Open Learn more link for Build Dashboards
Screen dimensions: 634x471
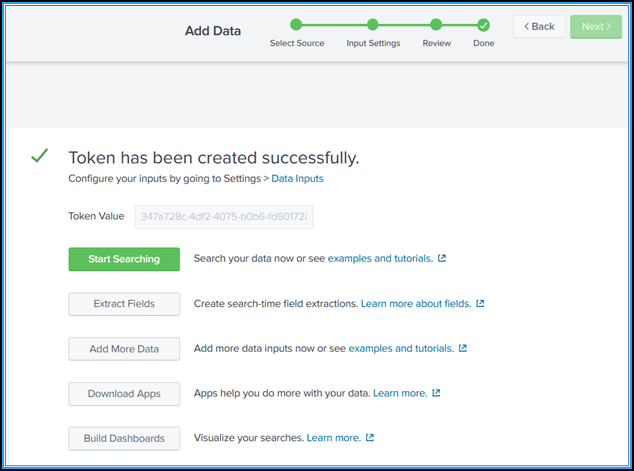pyautogui.click(x=334, y=438)
